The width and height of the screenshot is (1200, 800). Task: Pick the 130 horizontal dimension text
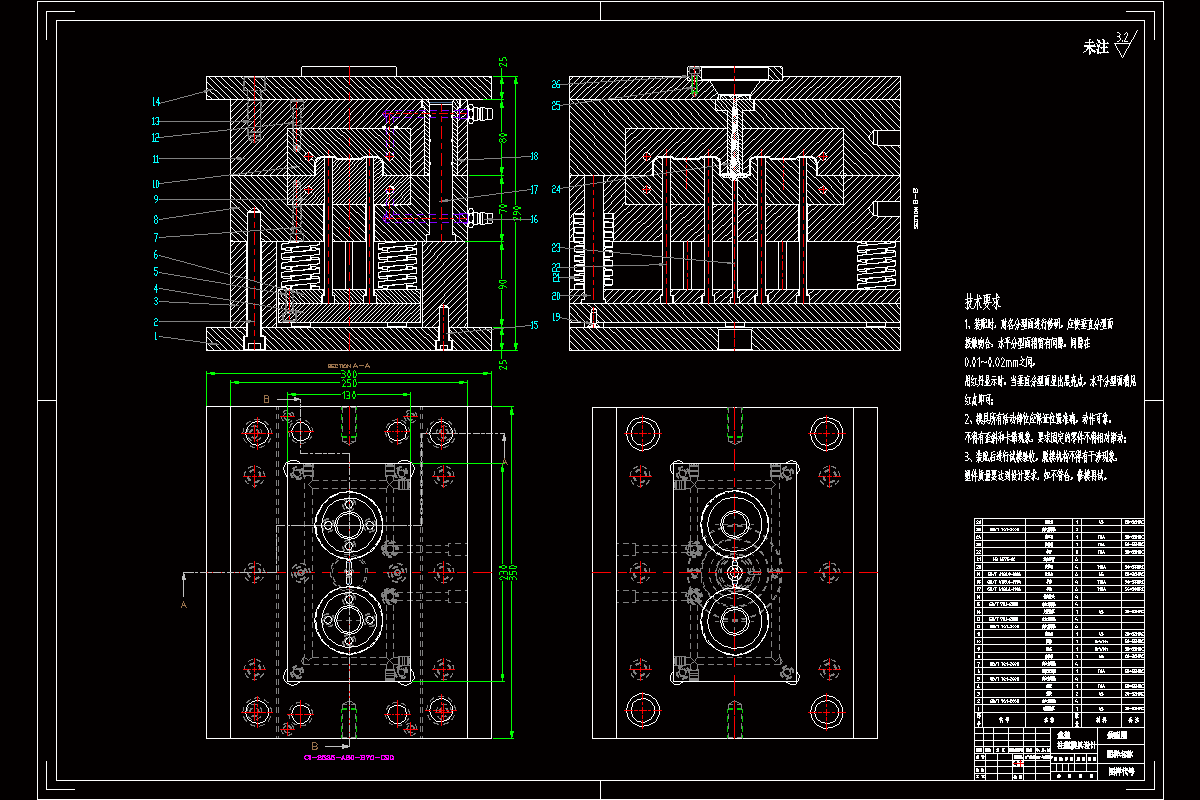point(348,396)
